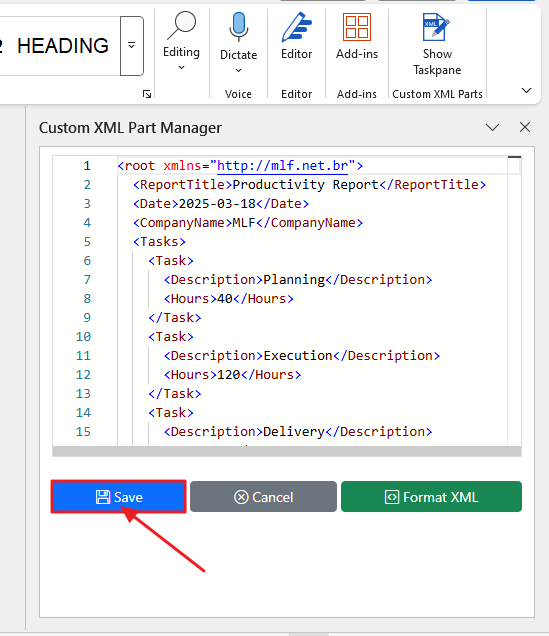Click the opening Tasks tag line

pyautogui.click(x=159, y=242)
